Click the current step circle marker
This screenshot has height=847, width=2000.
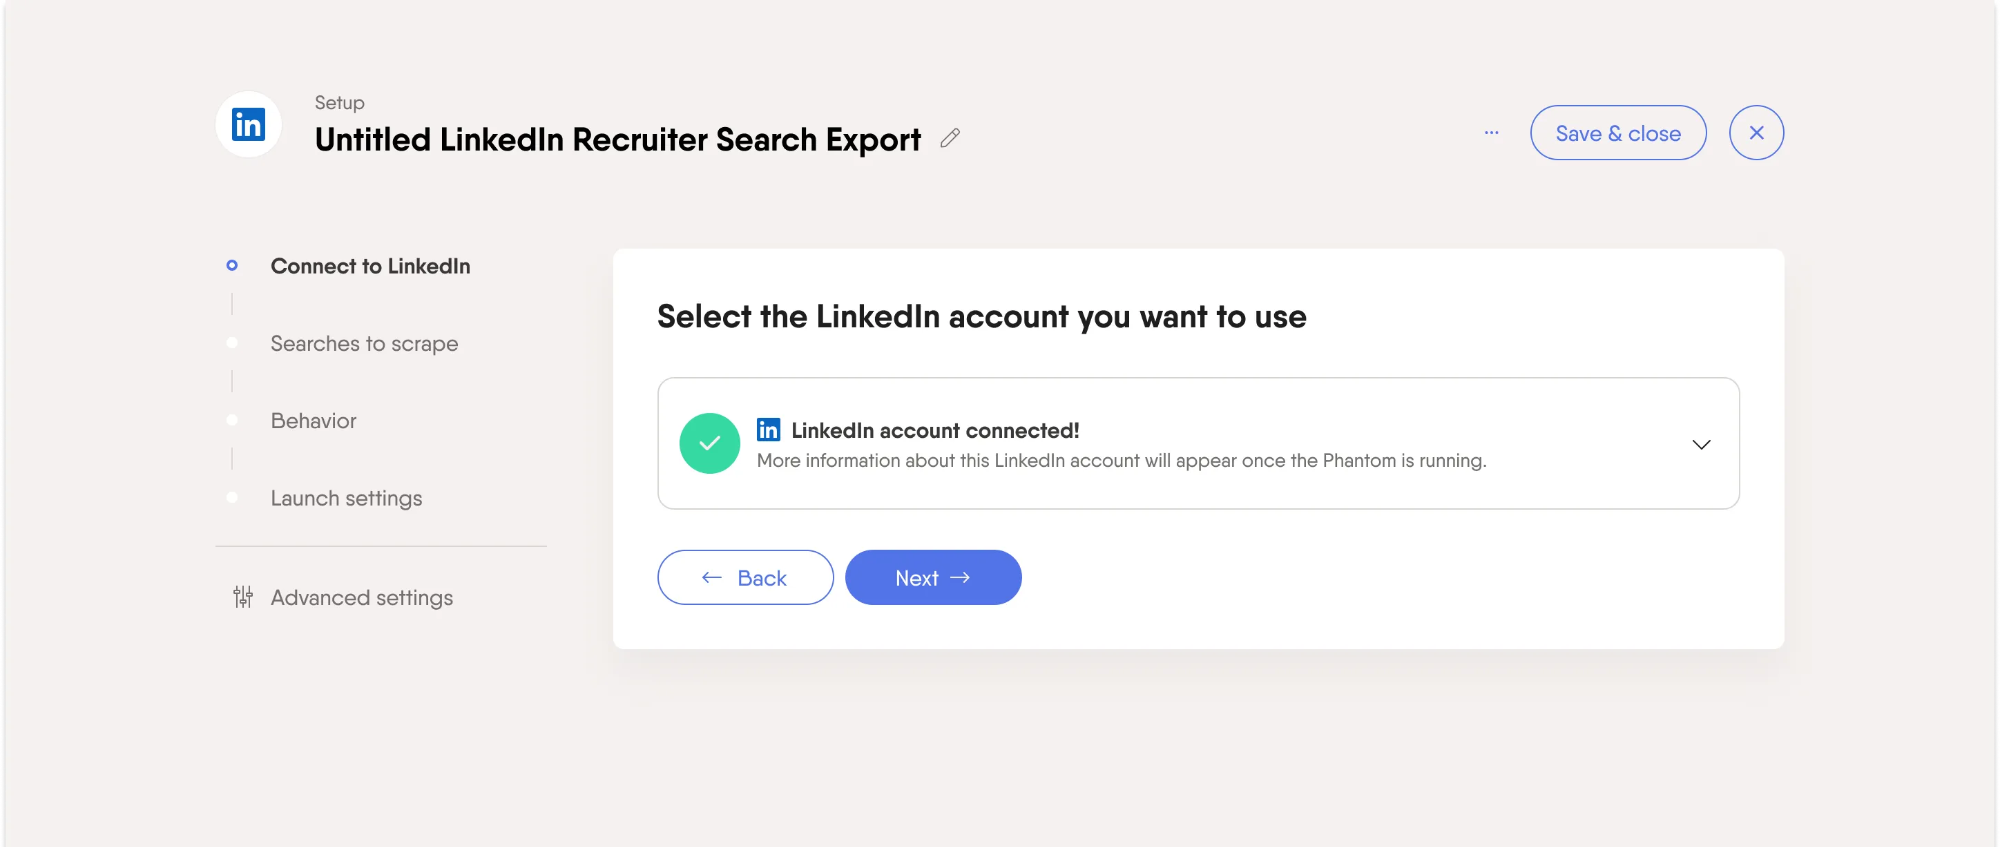click(x=232, y=266)
